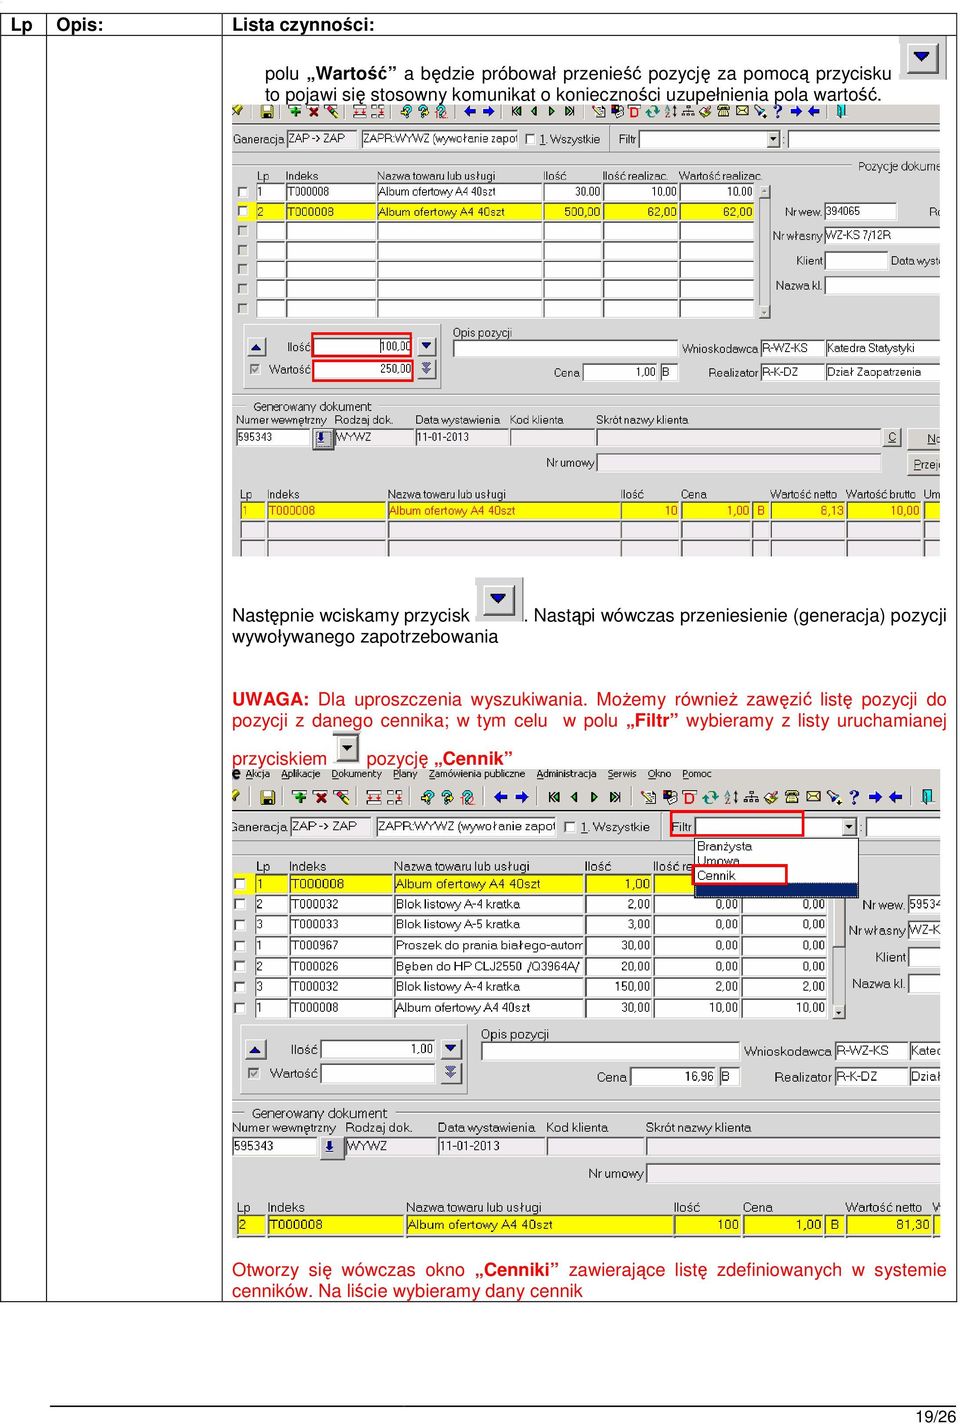Tick the checkbox of row T000967 Proszek do prania
The image size is (960, 1424).
pos(240,946)
